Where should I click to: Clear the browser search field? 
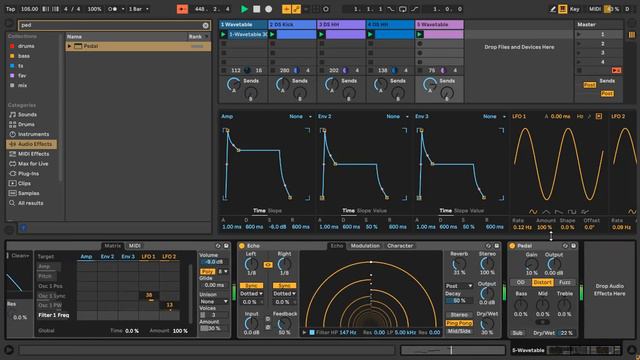pos(205,25)
